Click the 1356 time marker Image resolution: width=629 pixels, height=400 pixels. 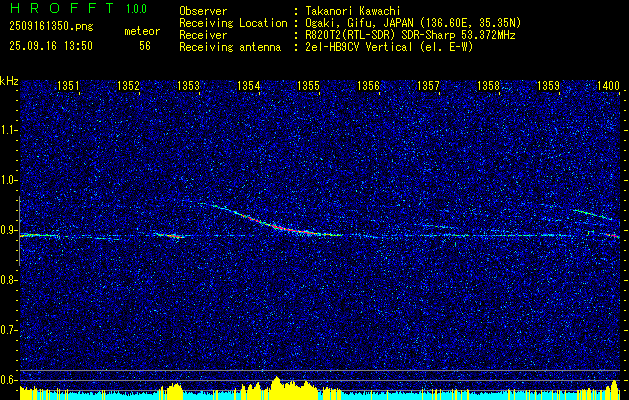[369, 85]
